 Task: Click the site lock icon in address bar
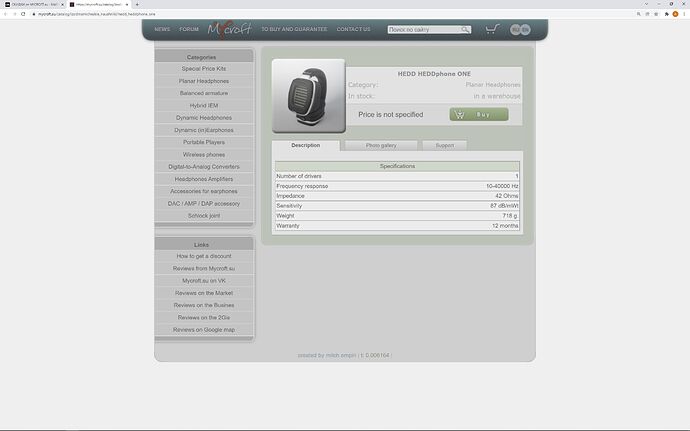(33, 14)
